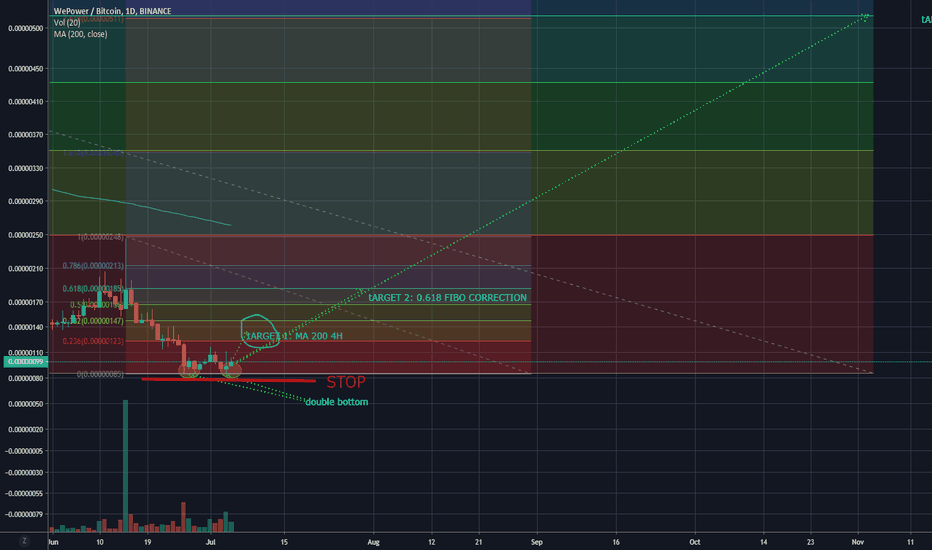Select the Jul date on time axis

(210, 542)
